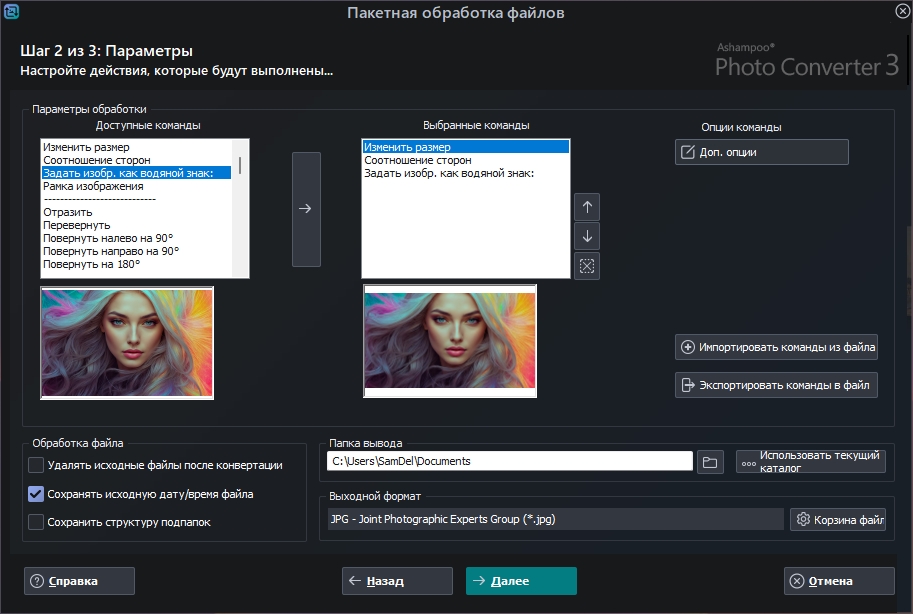Select Соотношение сторон in selected commands
Viewport: 913px width, 614px height.
pyautogui.click(x=417, y=160)
